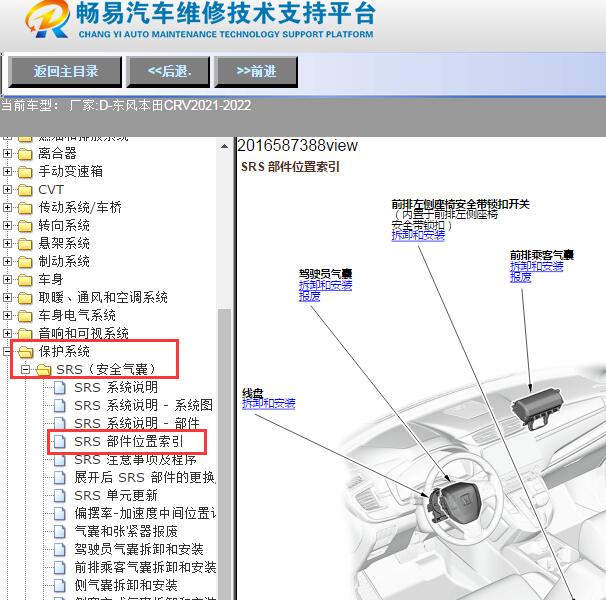Click document icon for SRS 系统说明 - 系统图
The width and height of the screenshot is (606, 600).
(60, 406)
